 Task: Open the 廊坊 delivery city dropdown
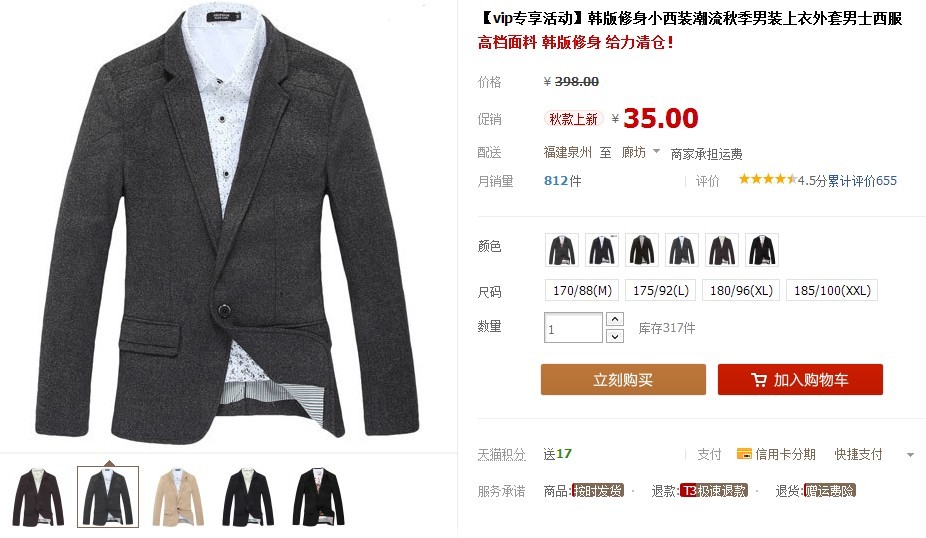click(641, 152)
